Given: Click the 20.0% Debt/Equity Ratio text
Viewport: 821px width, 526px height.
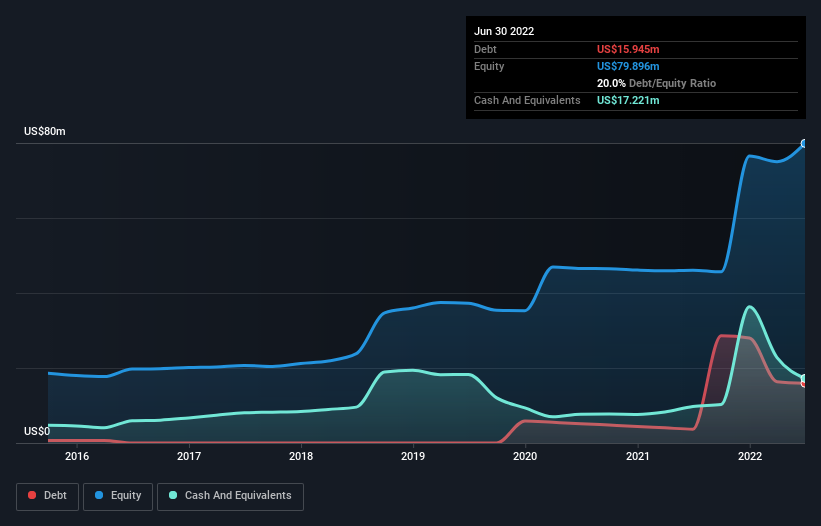Looking at the screenshot, I should coord(656,83).
